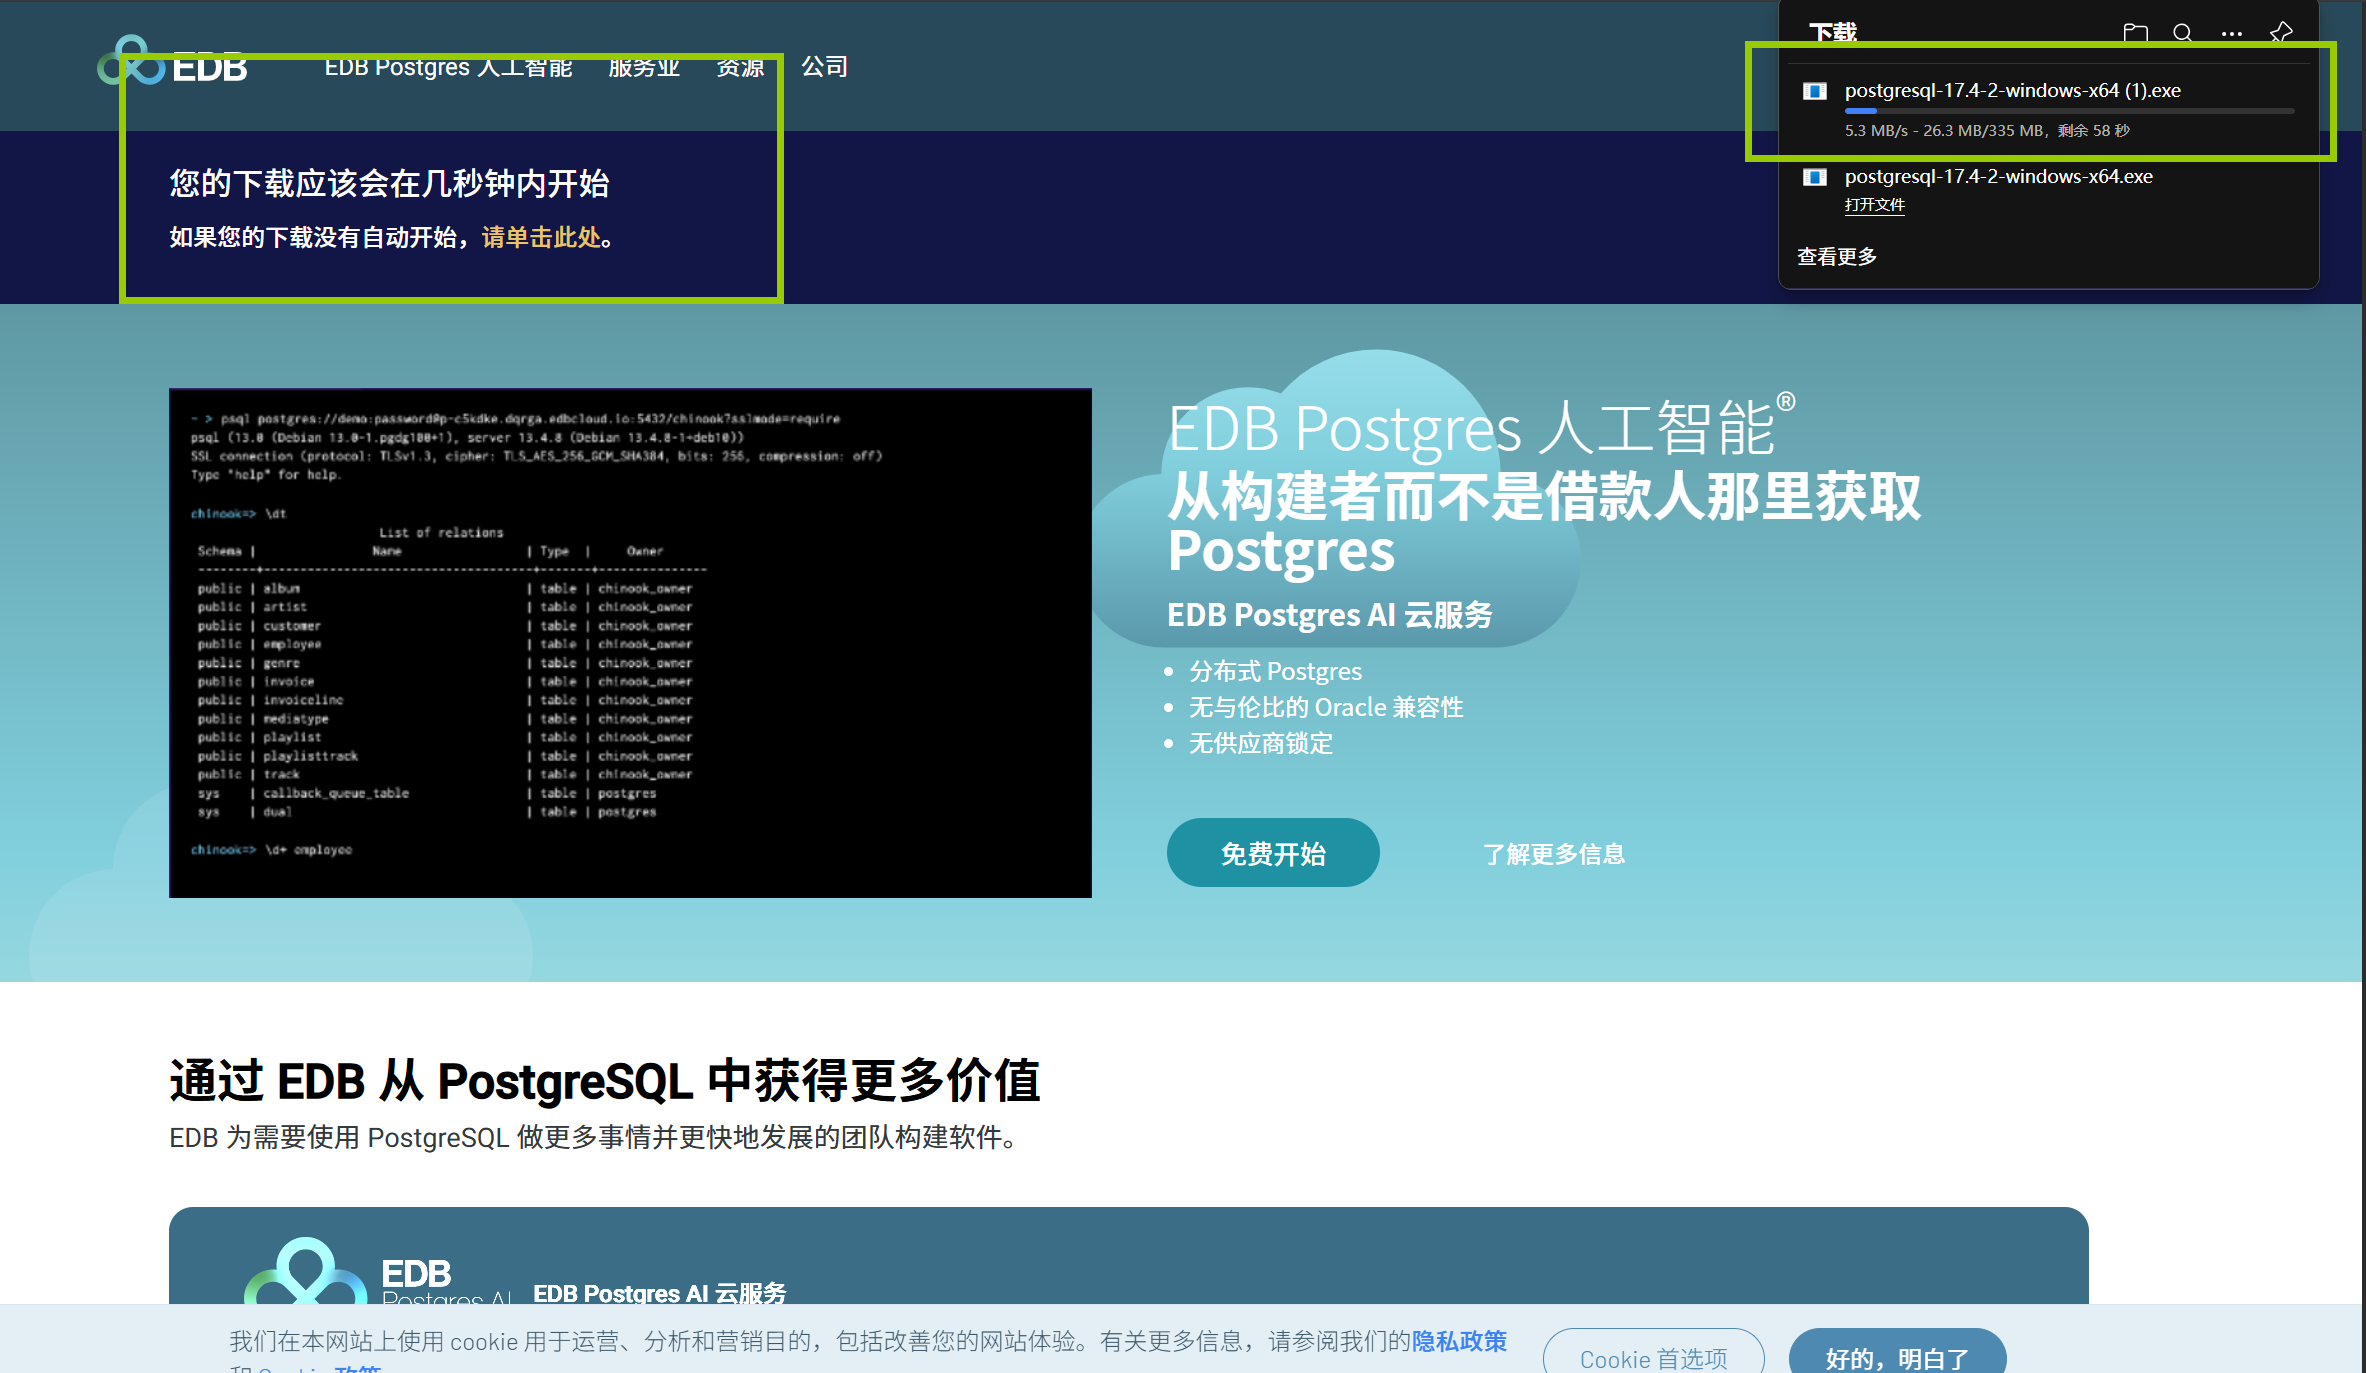Click the file icon of postgresql-17.4-2-windows-x64 (1).exe
Image resolution: width=2366 pixels, height=1373 pixels.
[x=1815, y=91]
